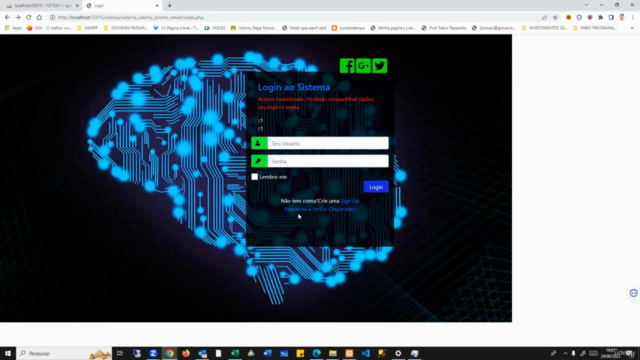Open the XAMPP bookmark folder
This screenshot has width=640, height=360.
tap(87, 28)
